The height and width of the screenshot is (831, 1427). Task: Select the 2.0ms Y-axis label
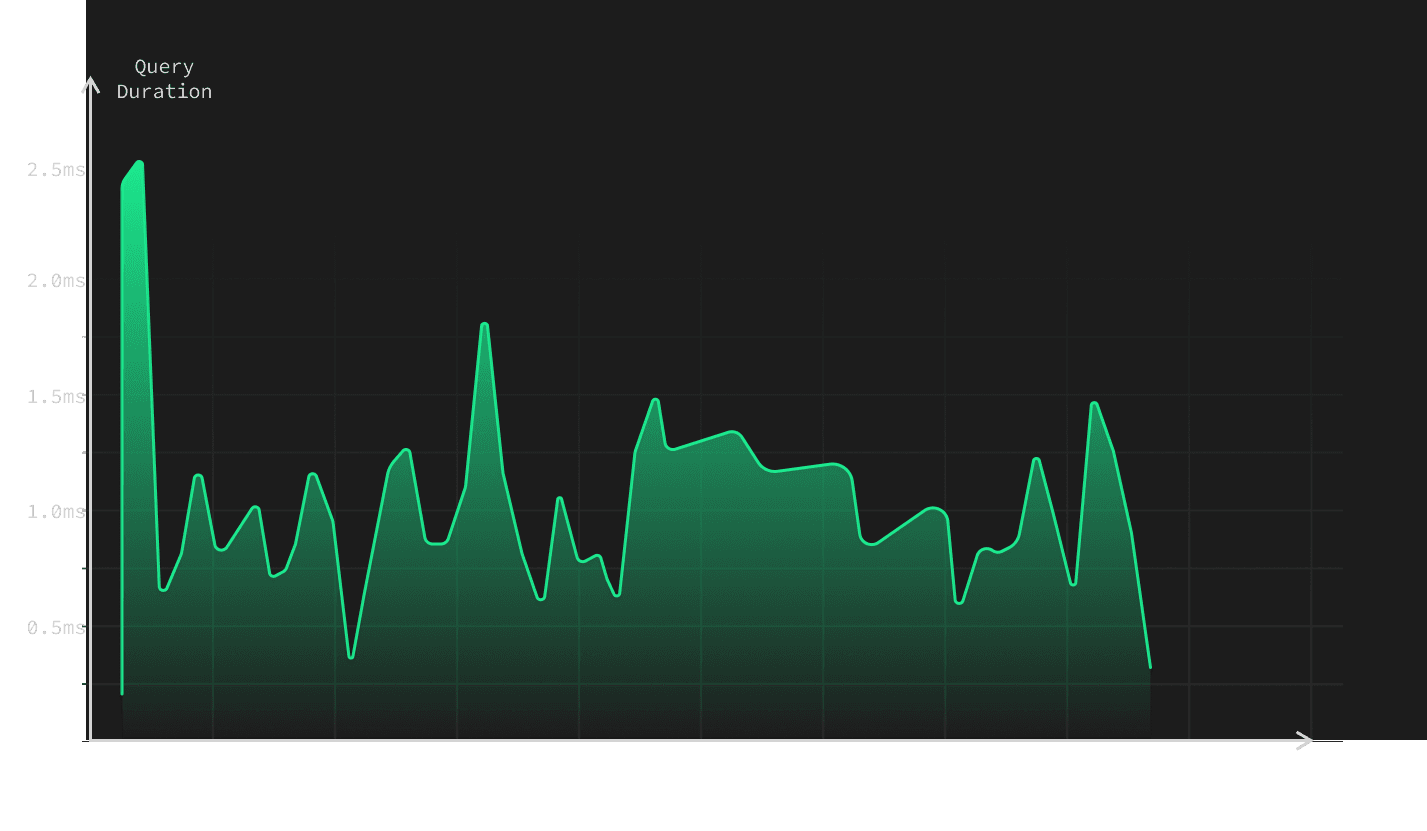click(56, 281)
